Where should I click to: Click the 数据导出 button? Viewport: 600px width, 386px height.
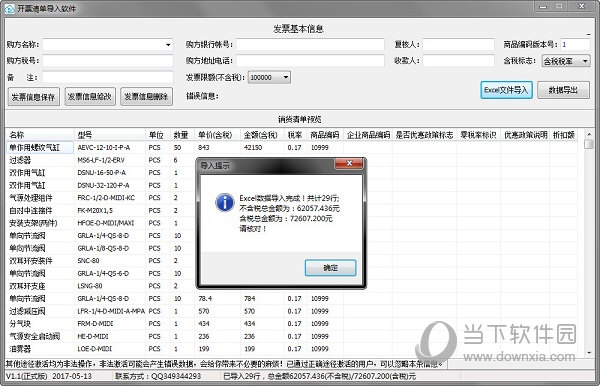click(563, 90)
